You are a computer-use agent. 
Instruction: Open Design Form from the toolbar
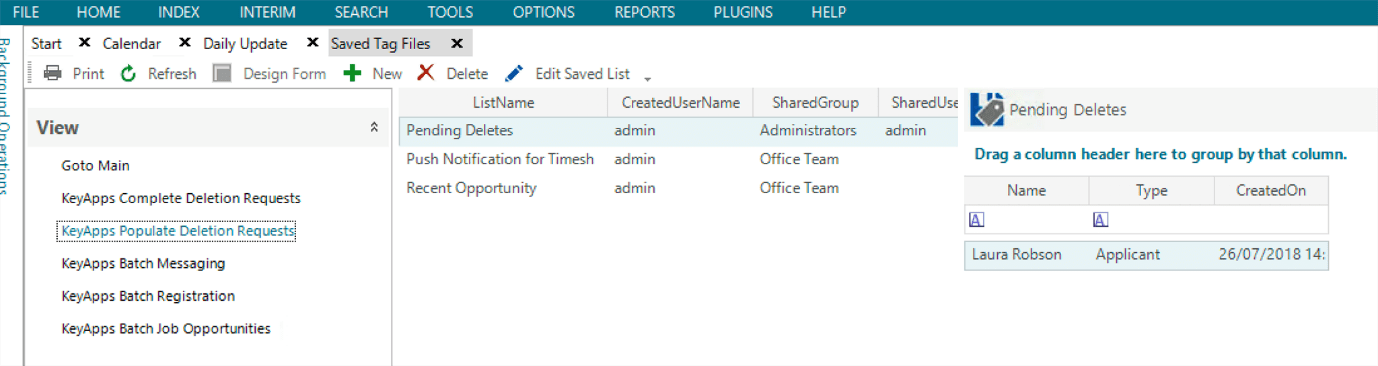point(269,73)
